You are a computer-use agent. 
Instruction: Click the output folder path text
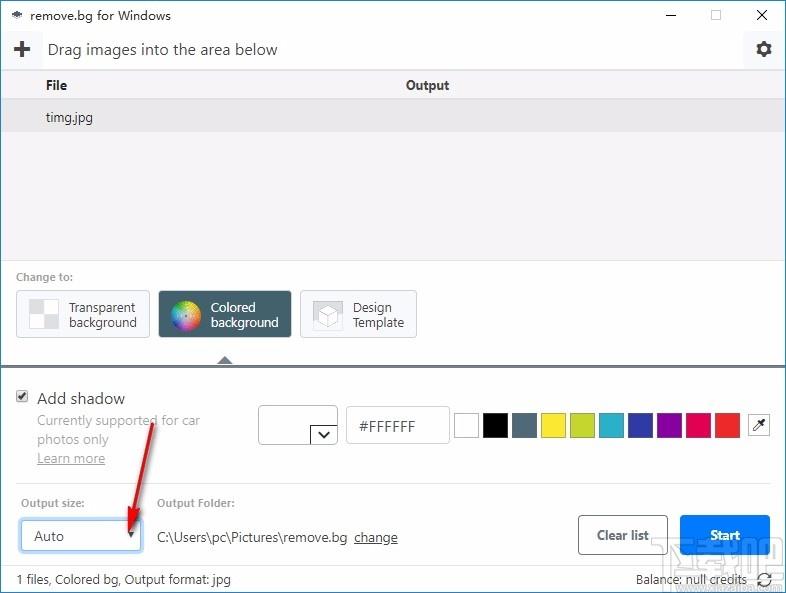252,537
